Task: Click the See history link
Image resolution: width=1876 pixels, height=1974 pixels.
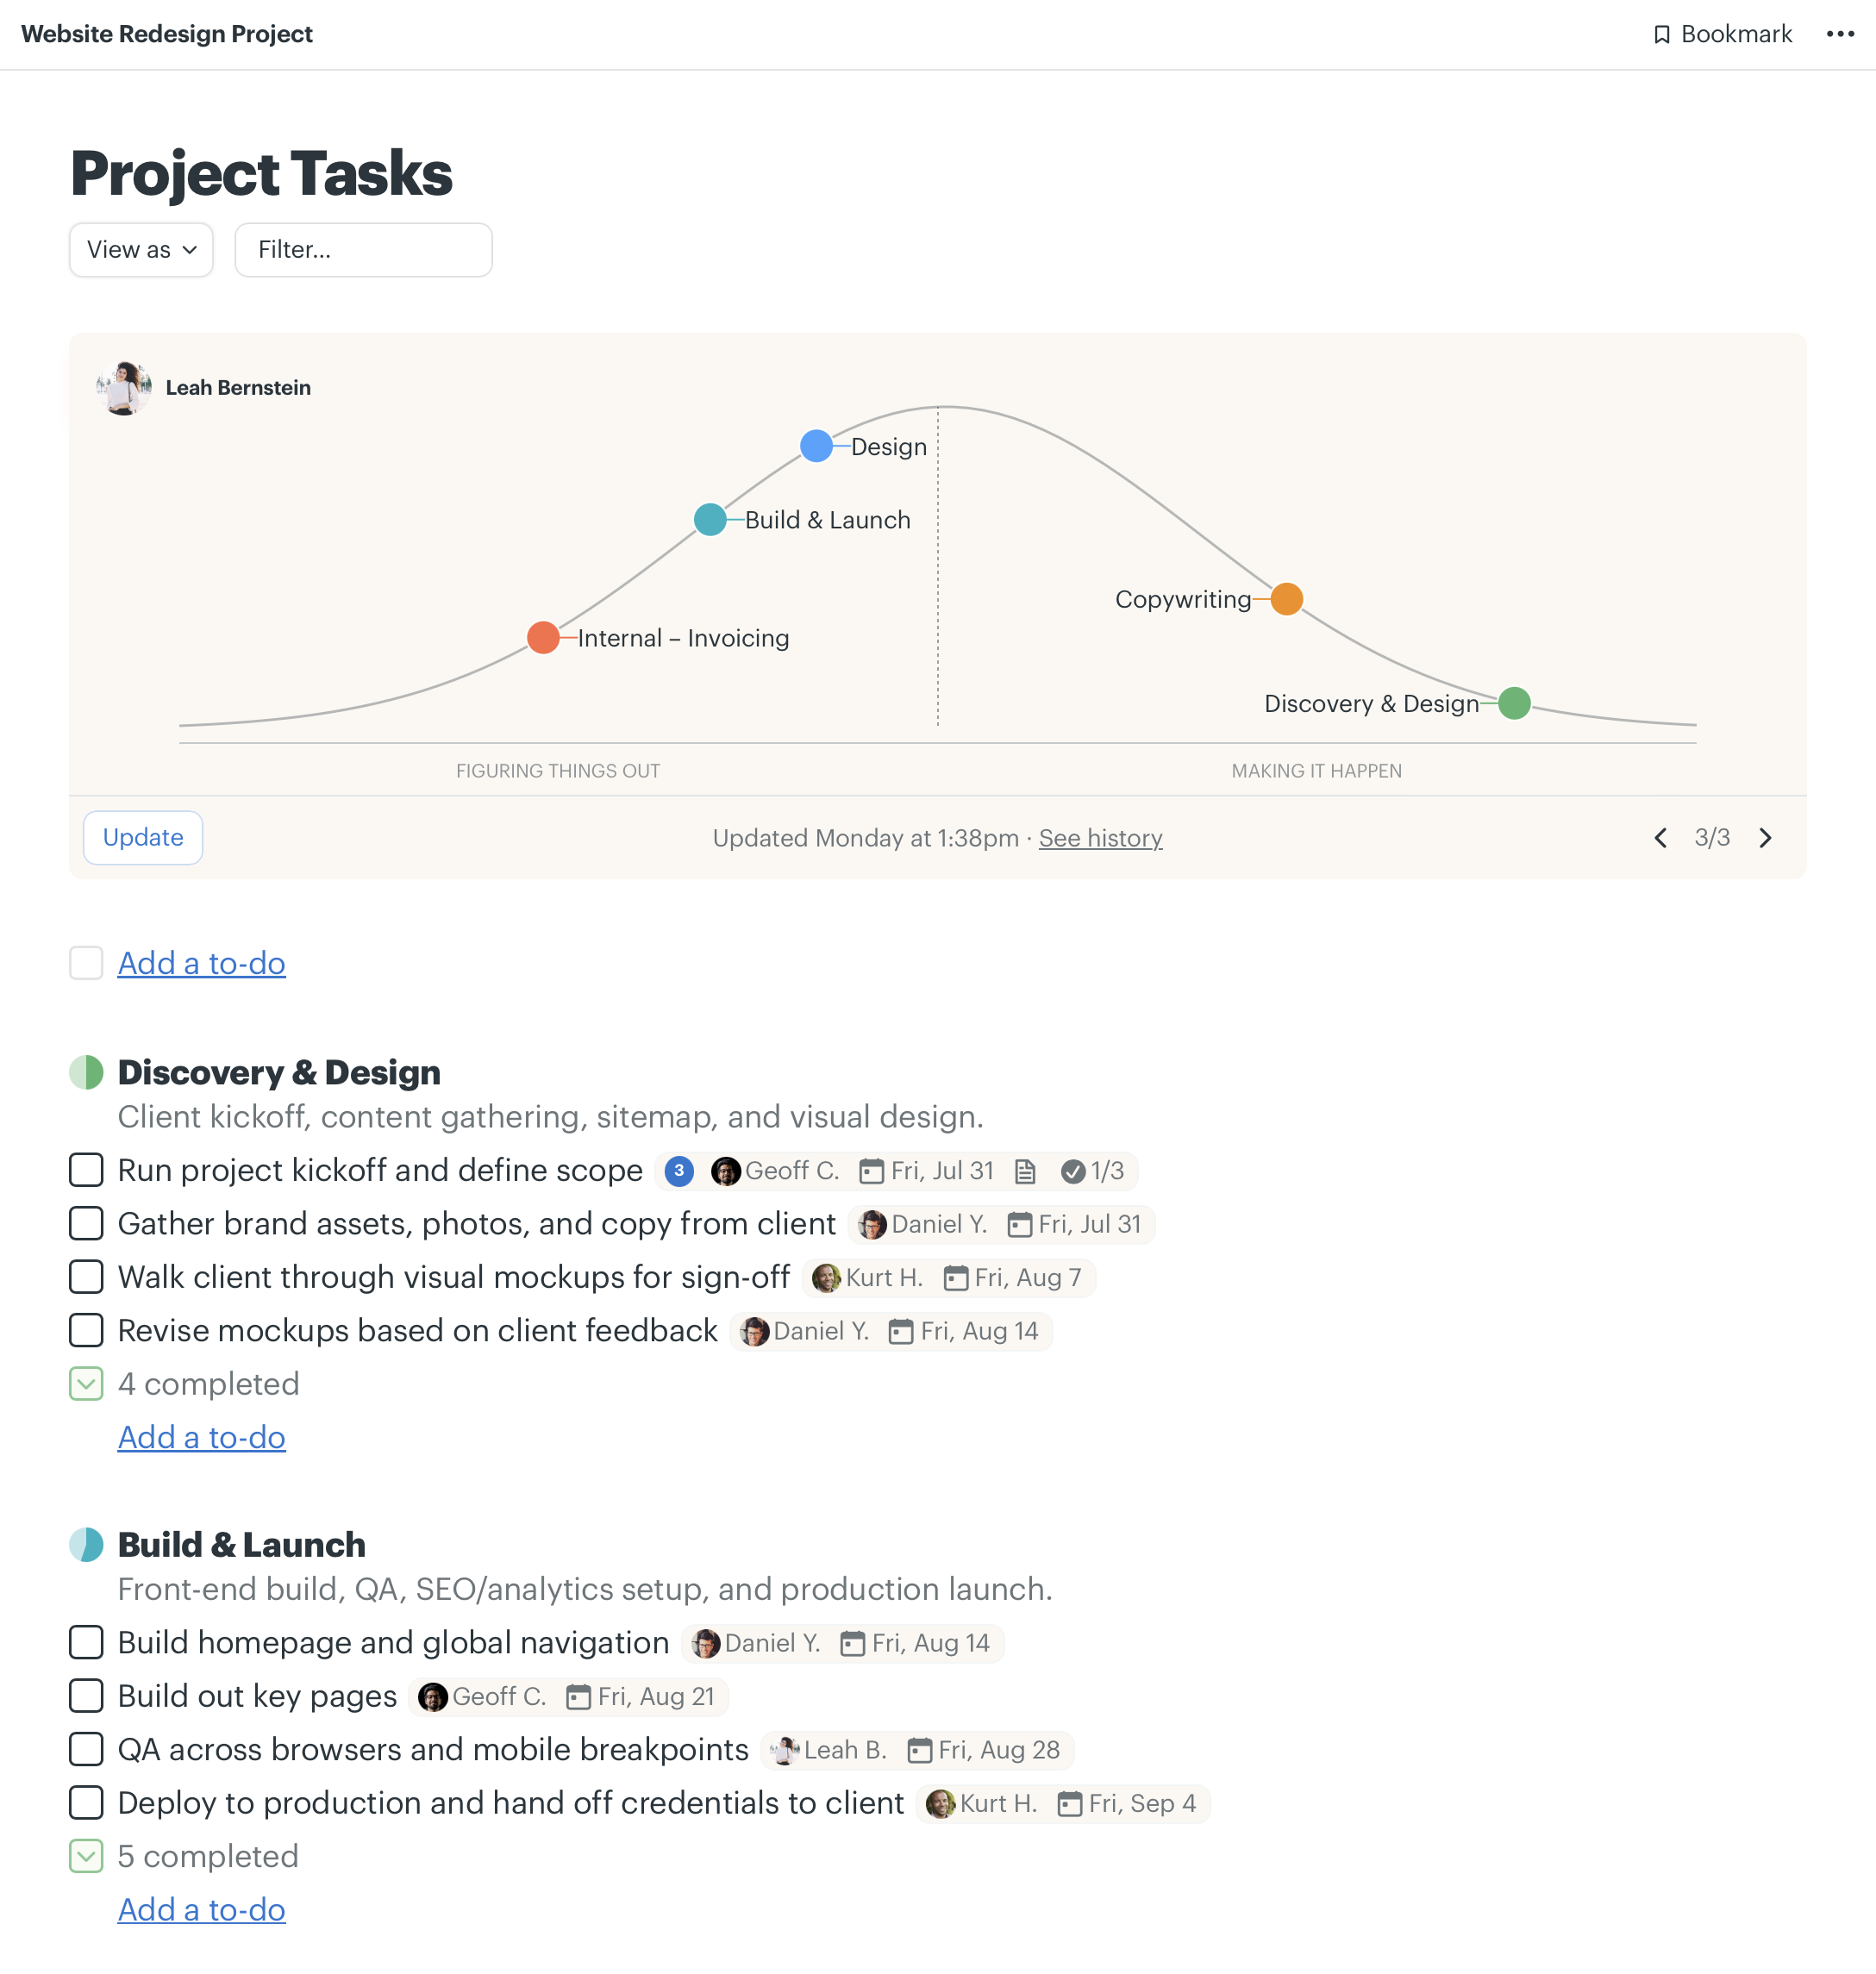Action: [1100, 838]
